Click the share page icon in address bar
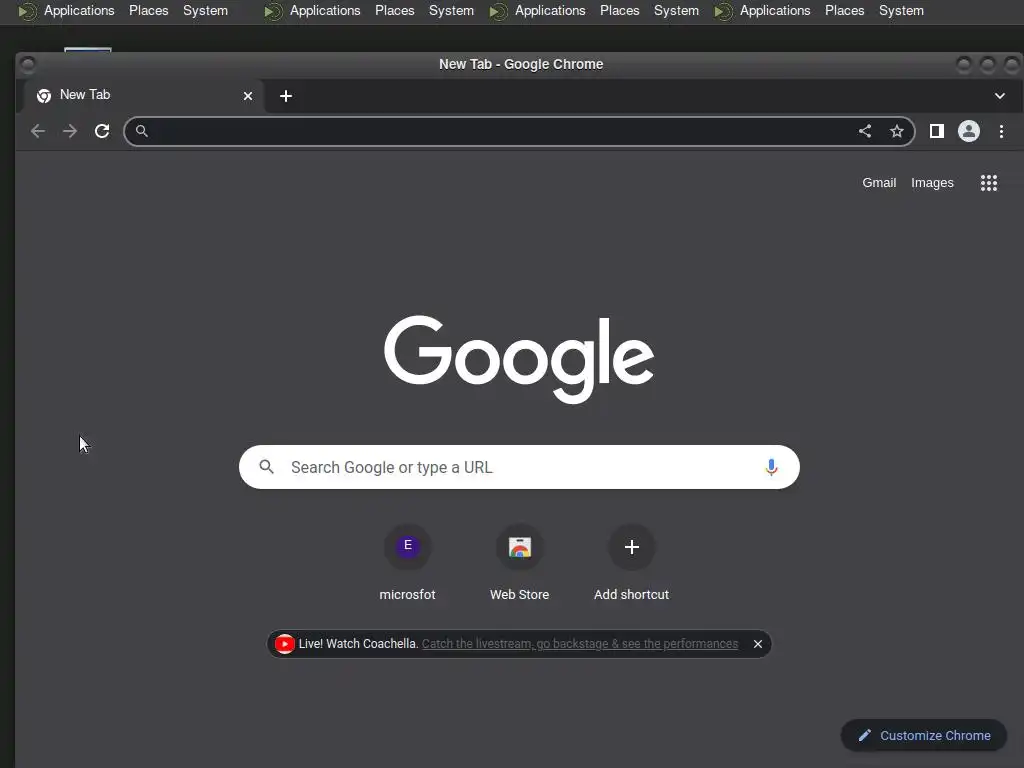Image resolution: width=1024 pixels, height=768 pixels. pos(865,131)
